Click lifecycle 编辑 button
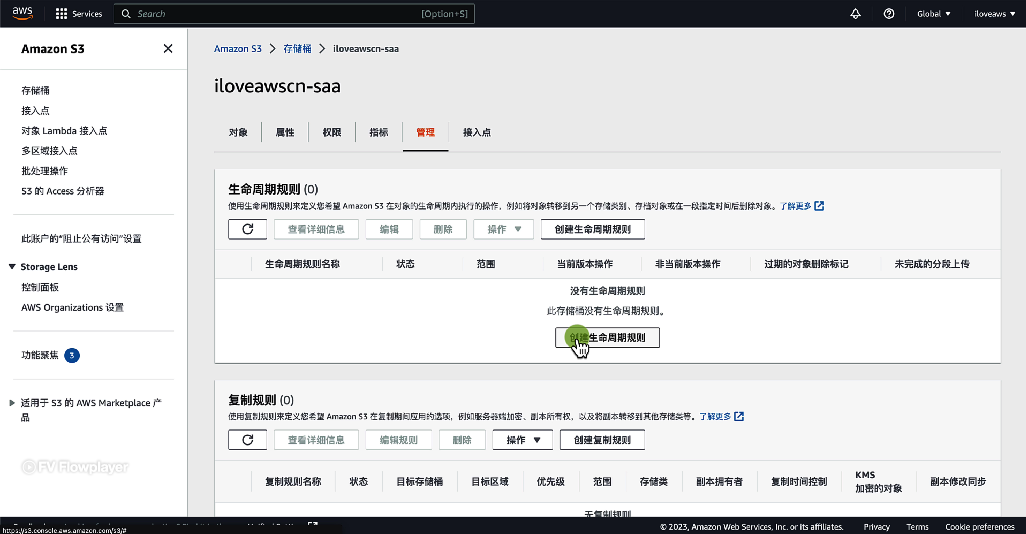1026x534 pixels. pos(389,229)
